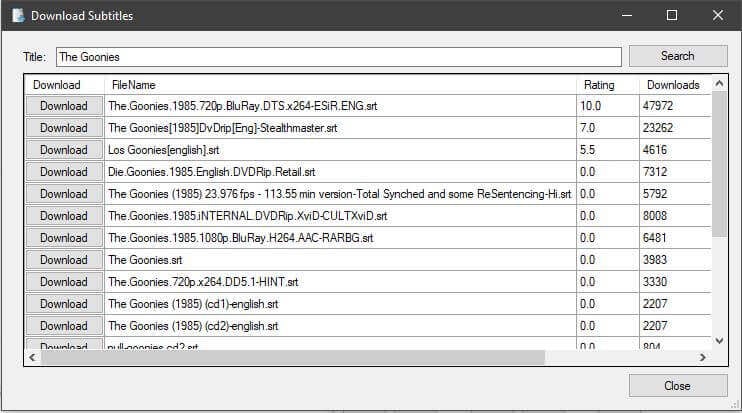Download Los Goonies[english].srt

(64, 150)
